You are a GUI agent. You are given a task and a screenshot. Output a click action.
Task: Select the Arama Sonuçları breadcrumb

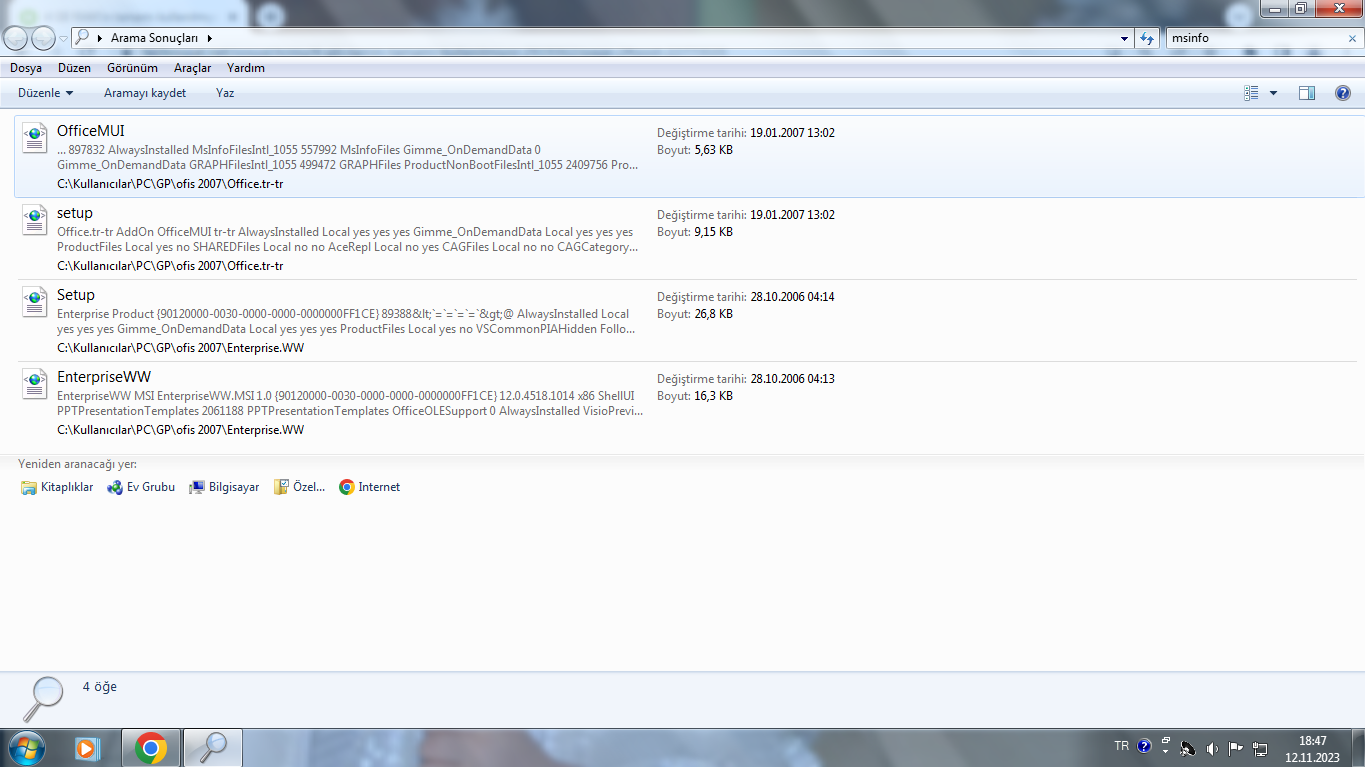point(155,38)
